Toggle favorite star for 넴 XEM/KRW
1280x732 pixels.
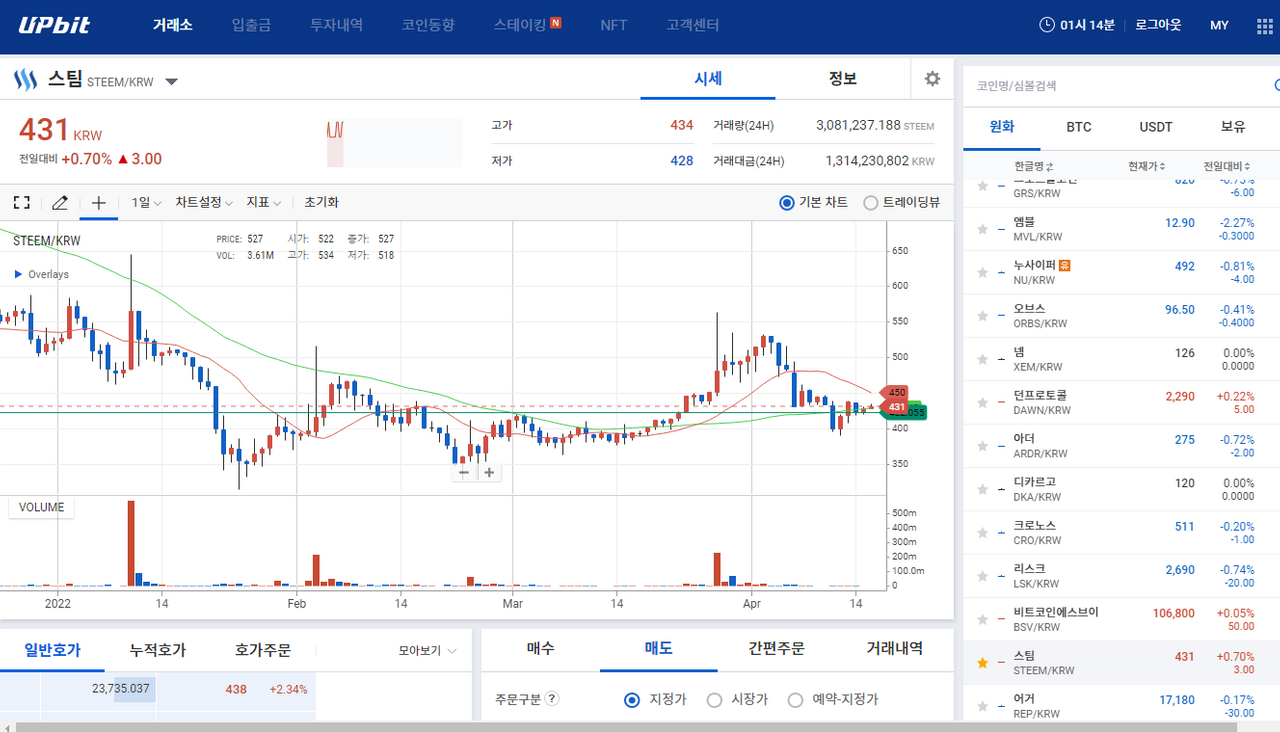click(983, 359)
